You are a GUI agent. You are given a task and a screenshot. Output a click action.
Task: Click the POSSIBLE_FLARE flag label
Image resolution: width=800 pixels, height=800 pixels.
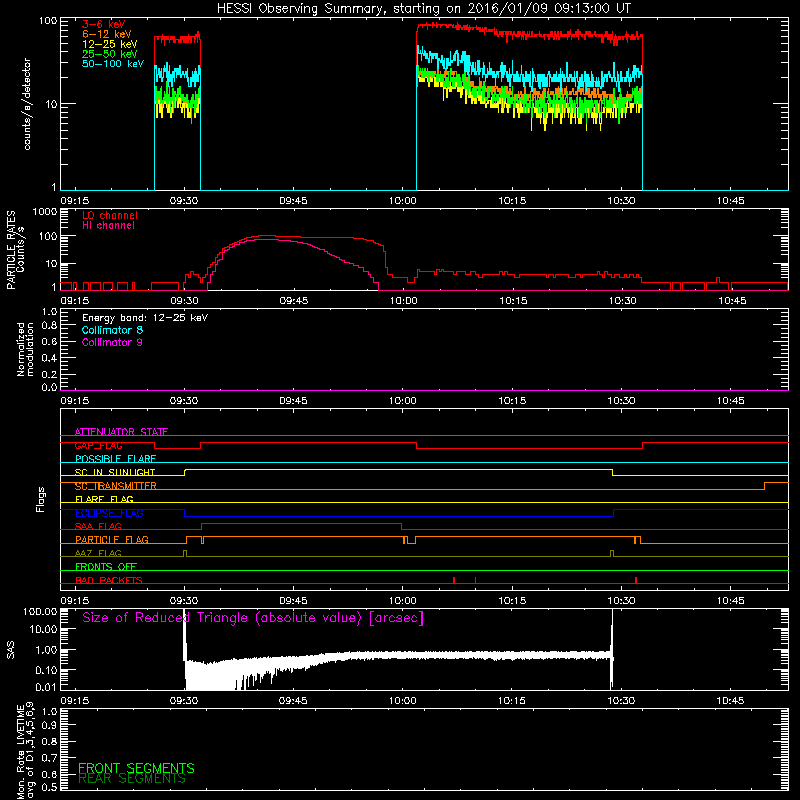[115, 459]
